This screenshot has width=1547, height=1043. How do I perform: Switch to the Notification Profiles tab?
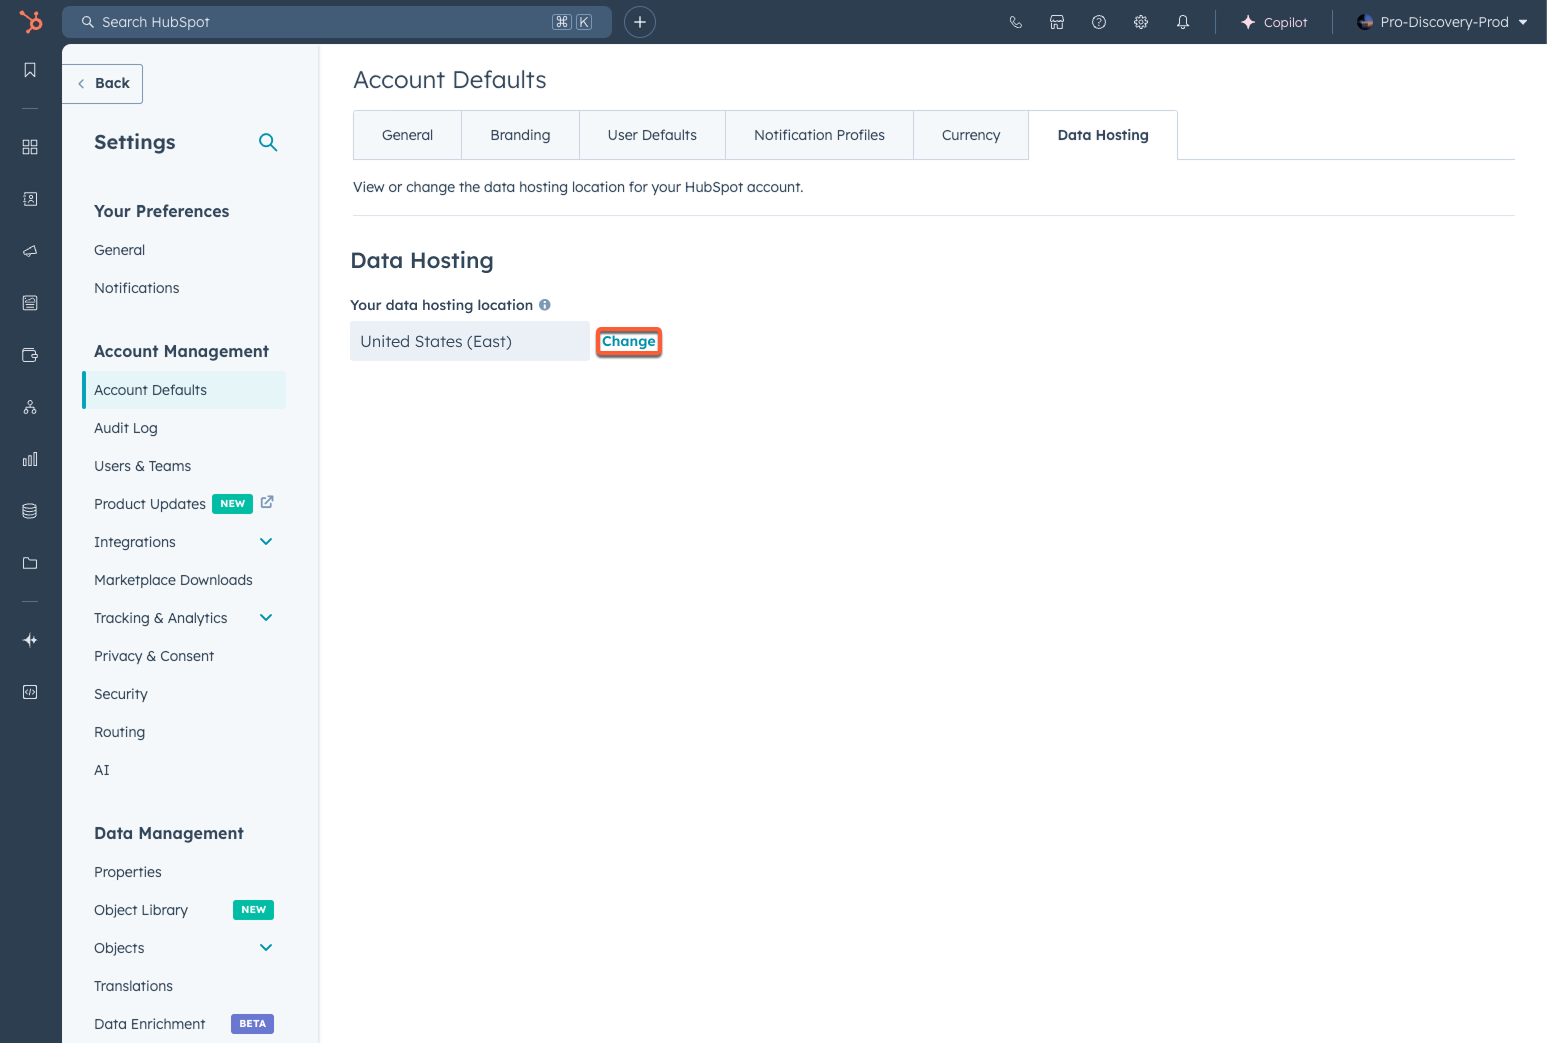point(819,134)
